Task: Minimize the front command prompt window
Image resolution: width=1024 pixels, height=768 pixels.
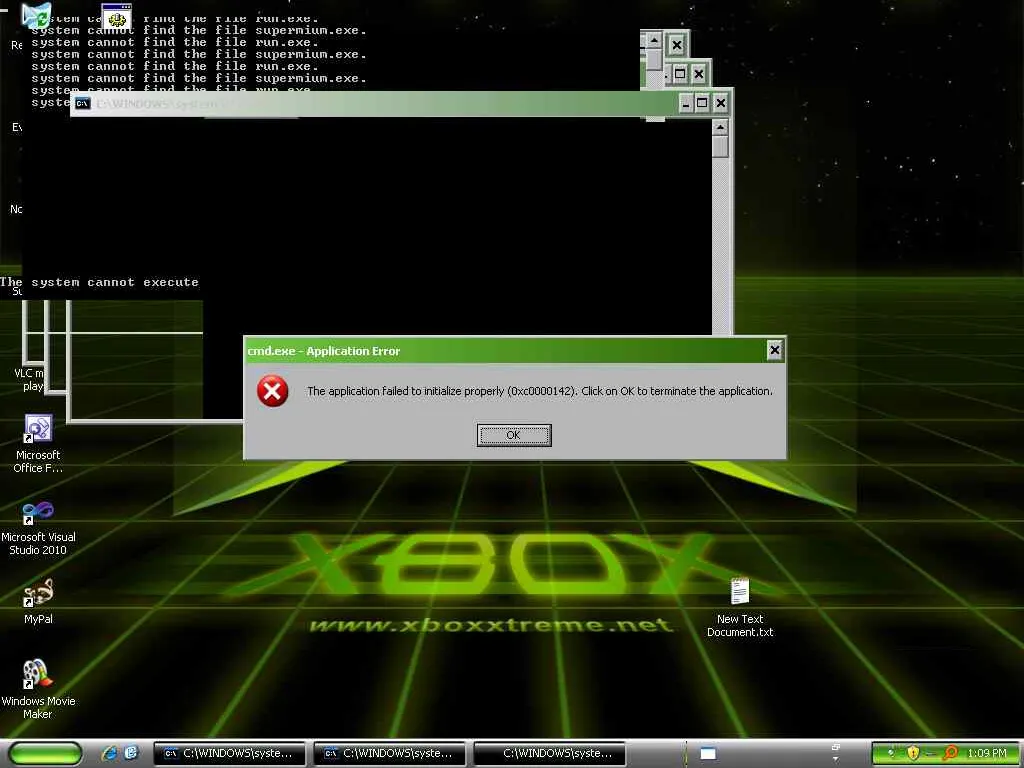Action: [686, 103]
